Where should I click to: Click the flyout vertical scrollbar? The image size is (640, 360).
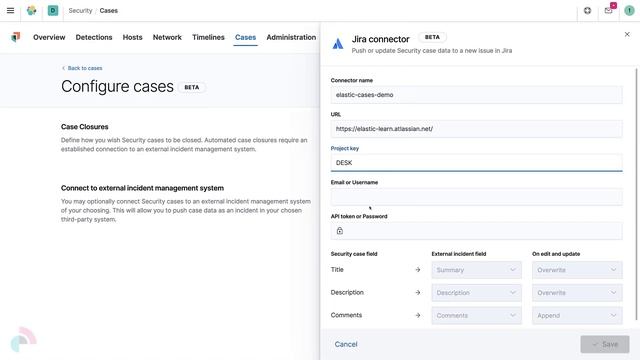click(x=636, y=194)
